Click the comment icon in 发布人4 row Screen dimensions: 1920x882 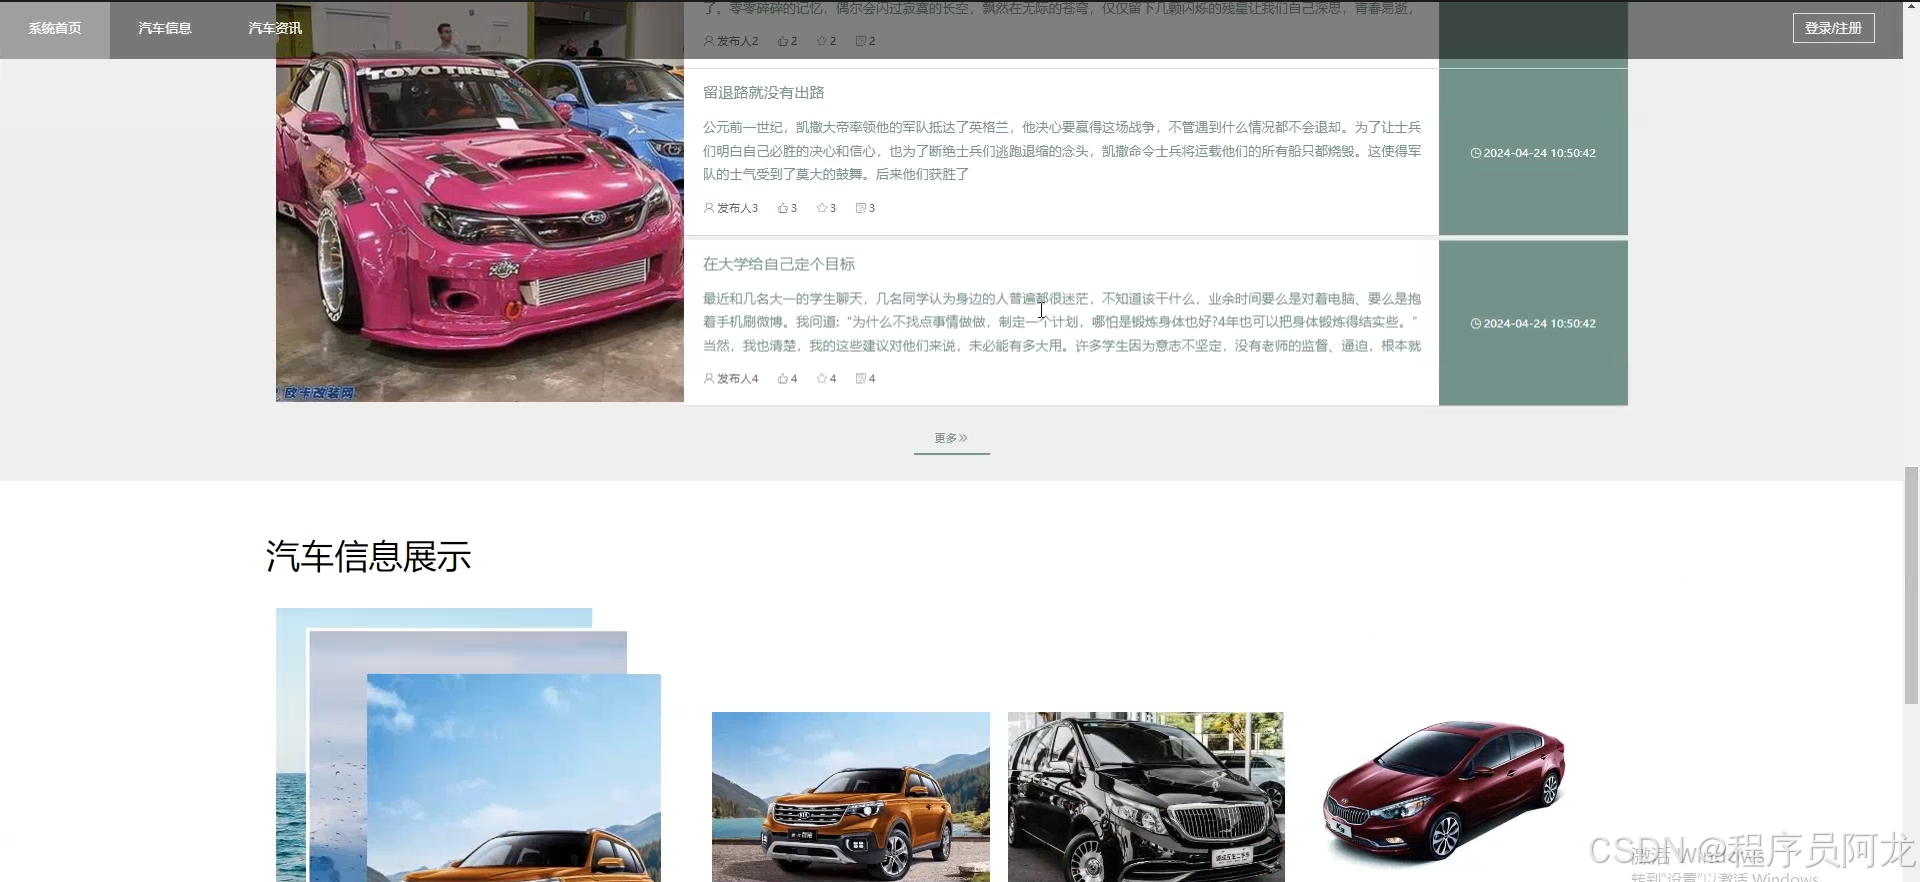coord(861,378)
